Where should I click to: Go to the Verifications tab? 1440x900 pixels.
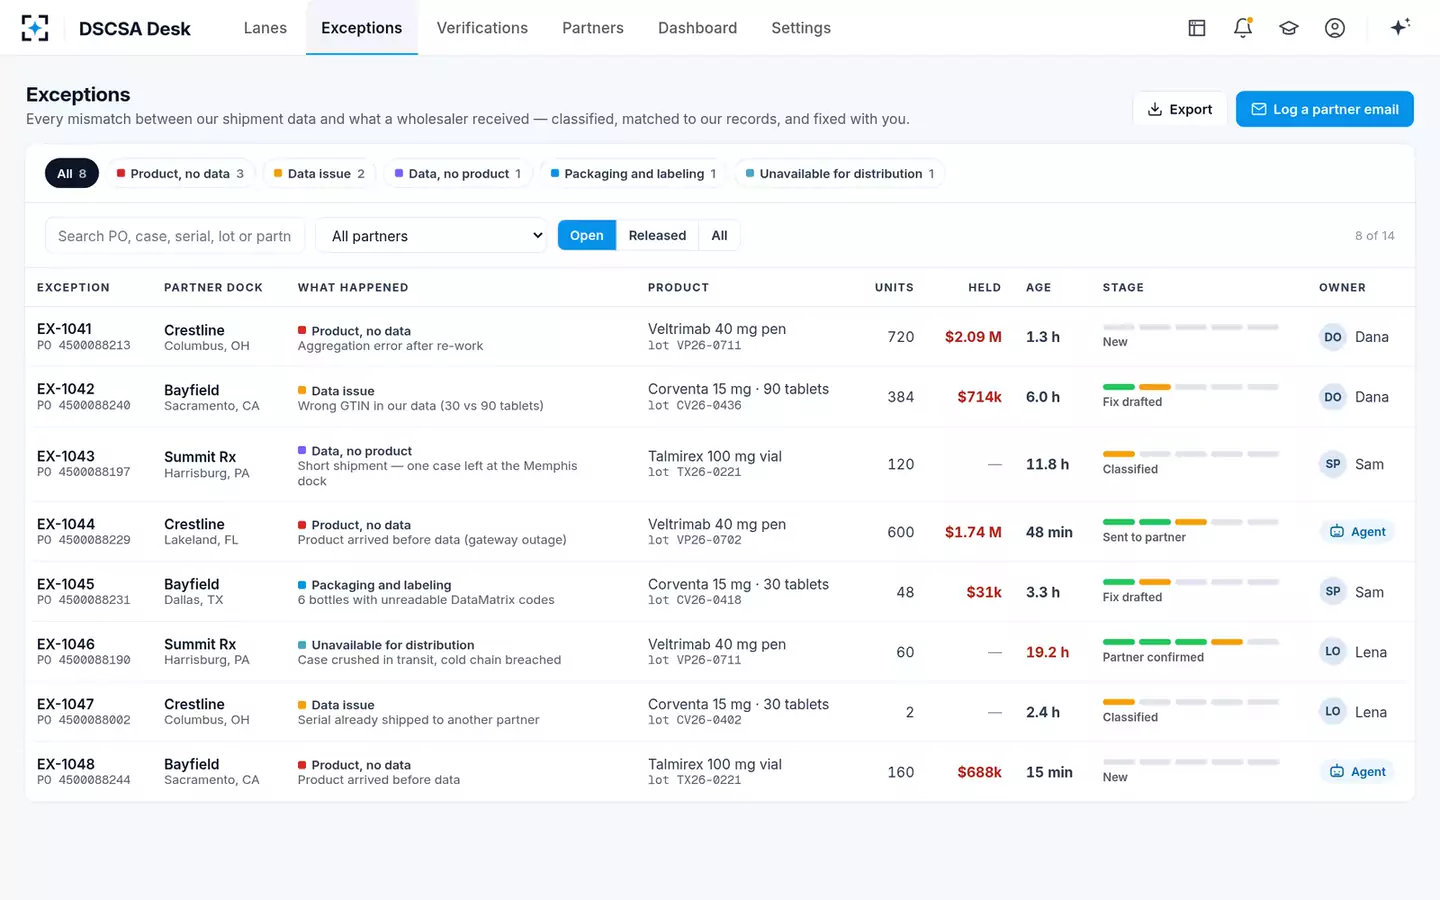482,28
